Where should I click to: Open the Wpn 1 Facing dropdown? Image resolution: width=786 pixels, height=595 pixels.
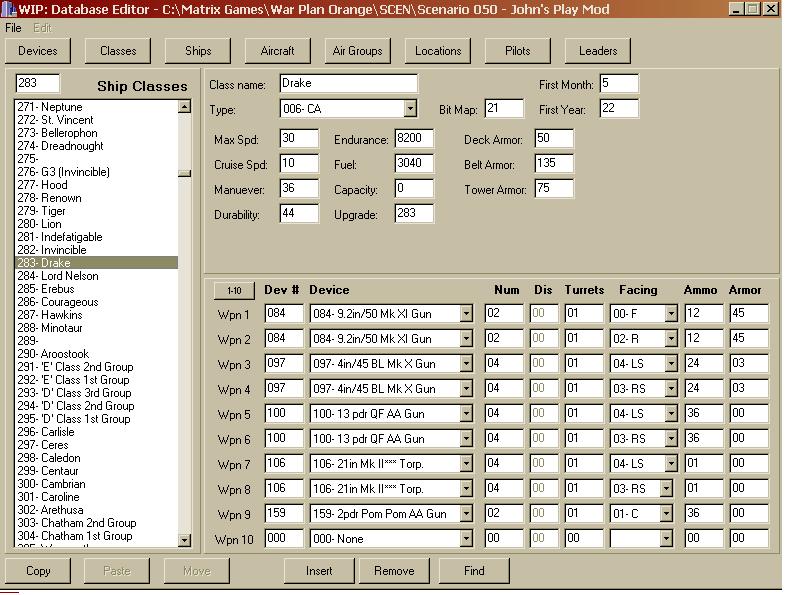(x=671, y=314)
